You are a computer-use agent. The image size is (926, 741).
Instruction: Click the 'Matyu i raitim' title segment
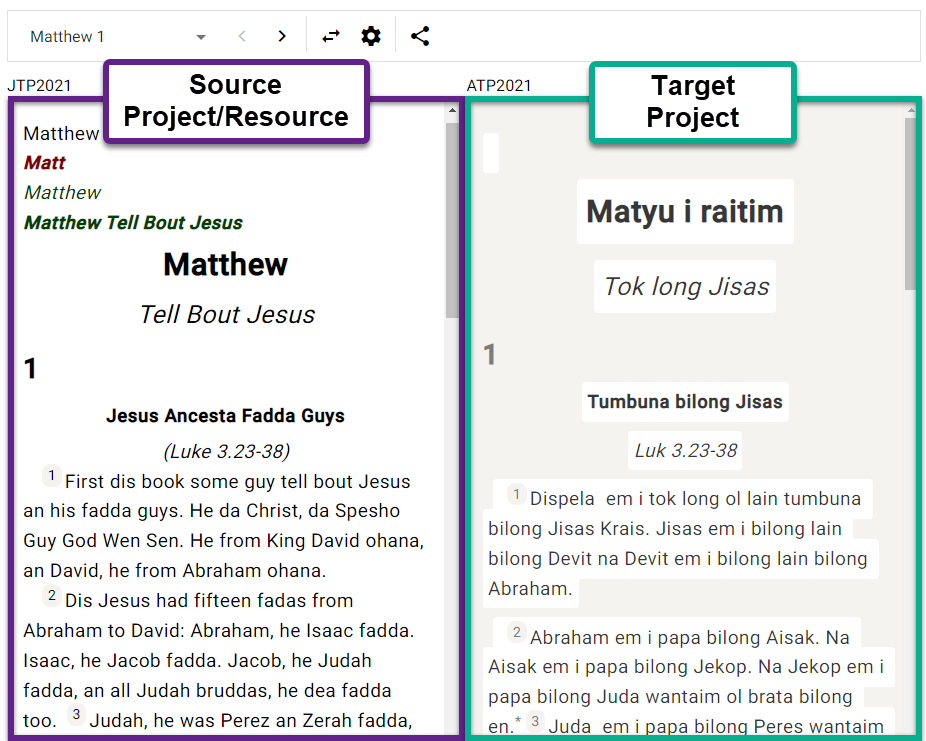point(684,212)
